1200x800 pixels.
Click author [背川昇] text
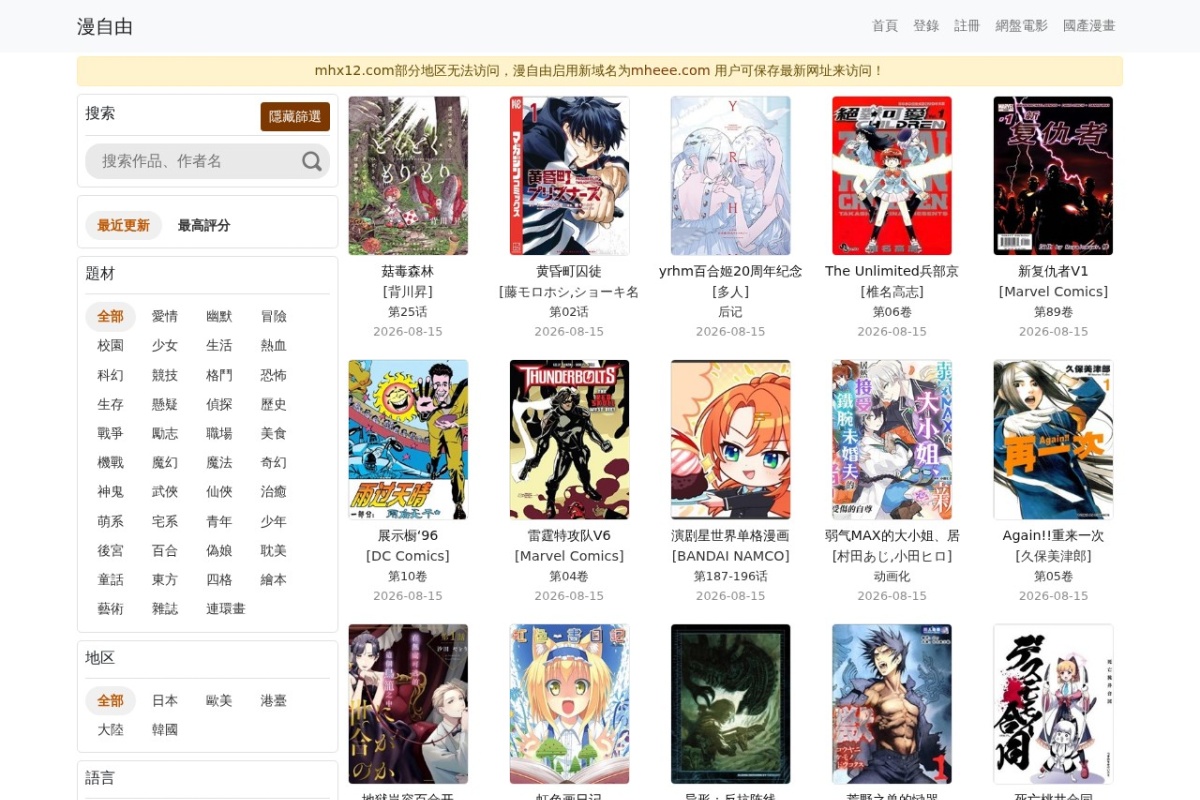point(408,291)
